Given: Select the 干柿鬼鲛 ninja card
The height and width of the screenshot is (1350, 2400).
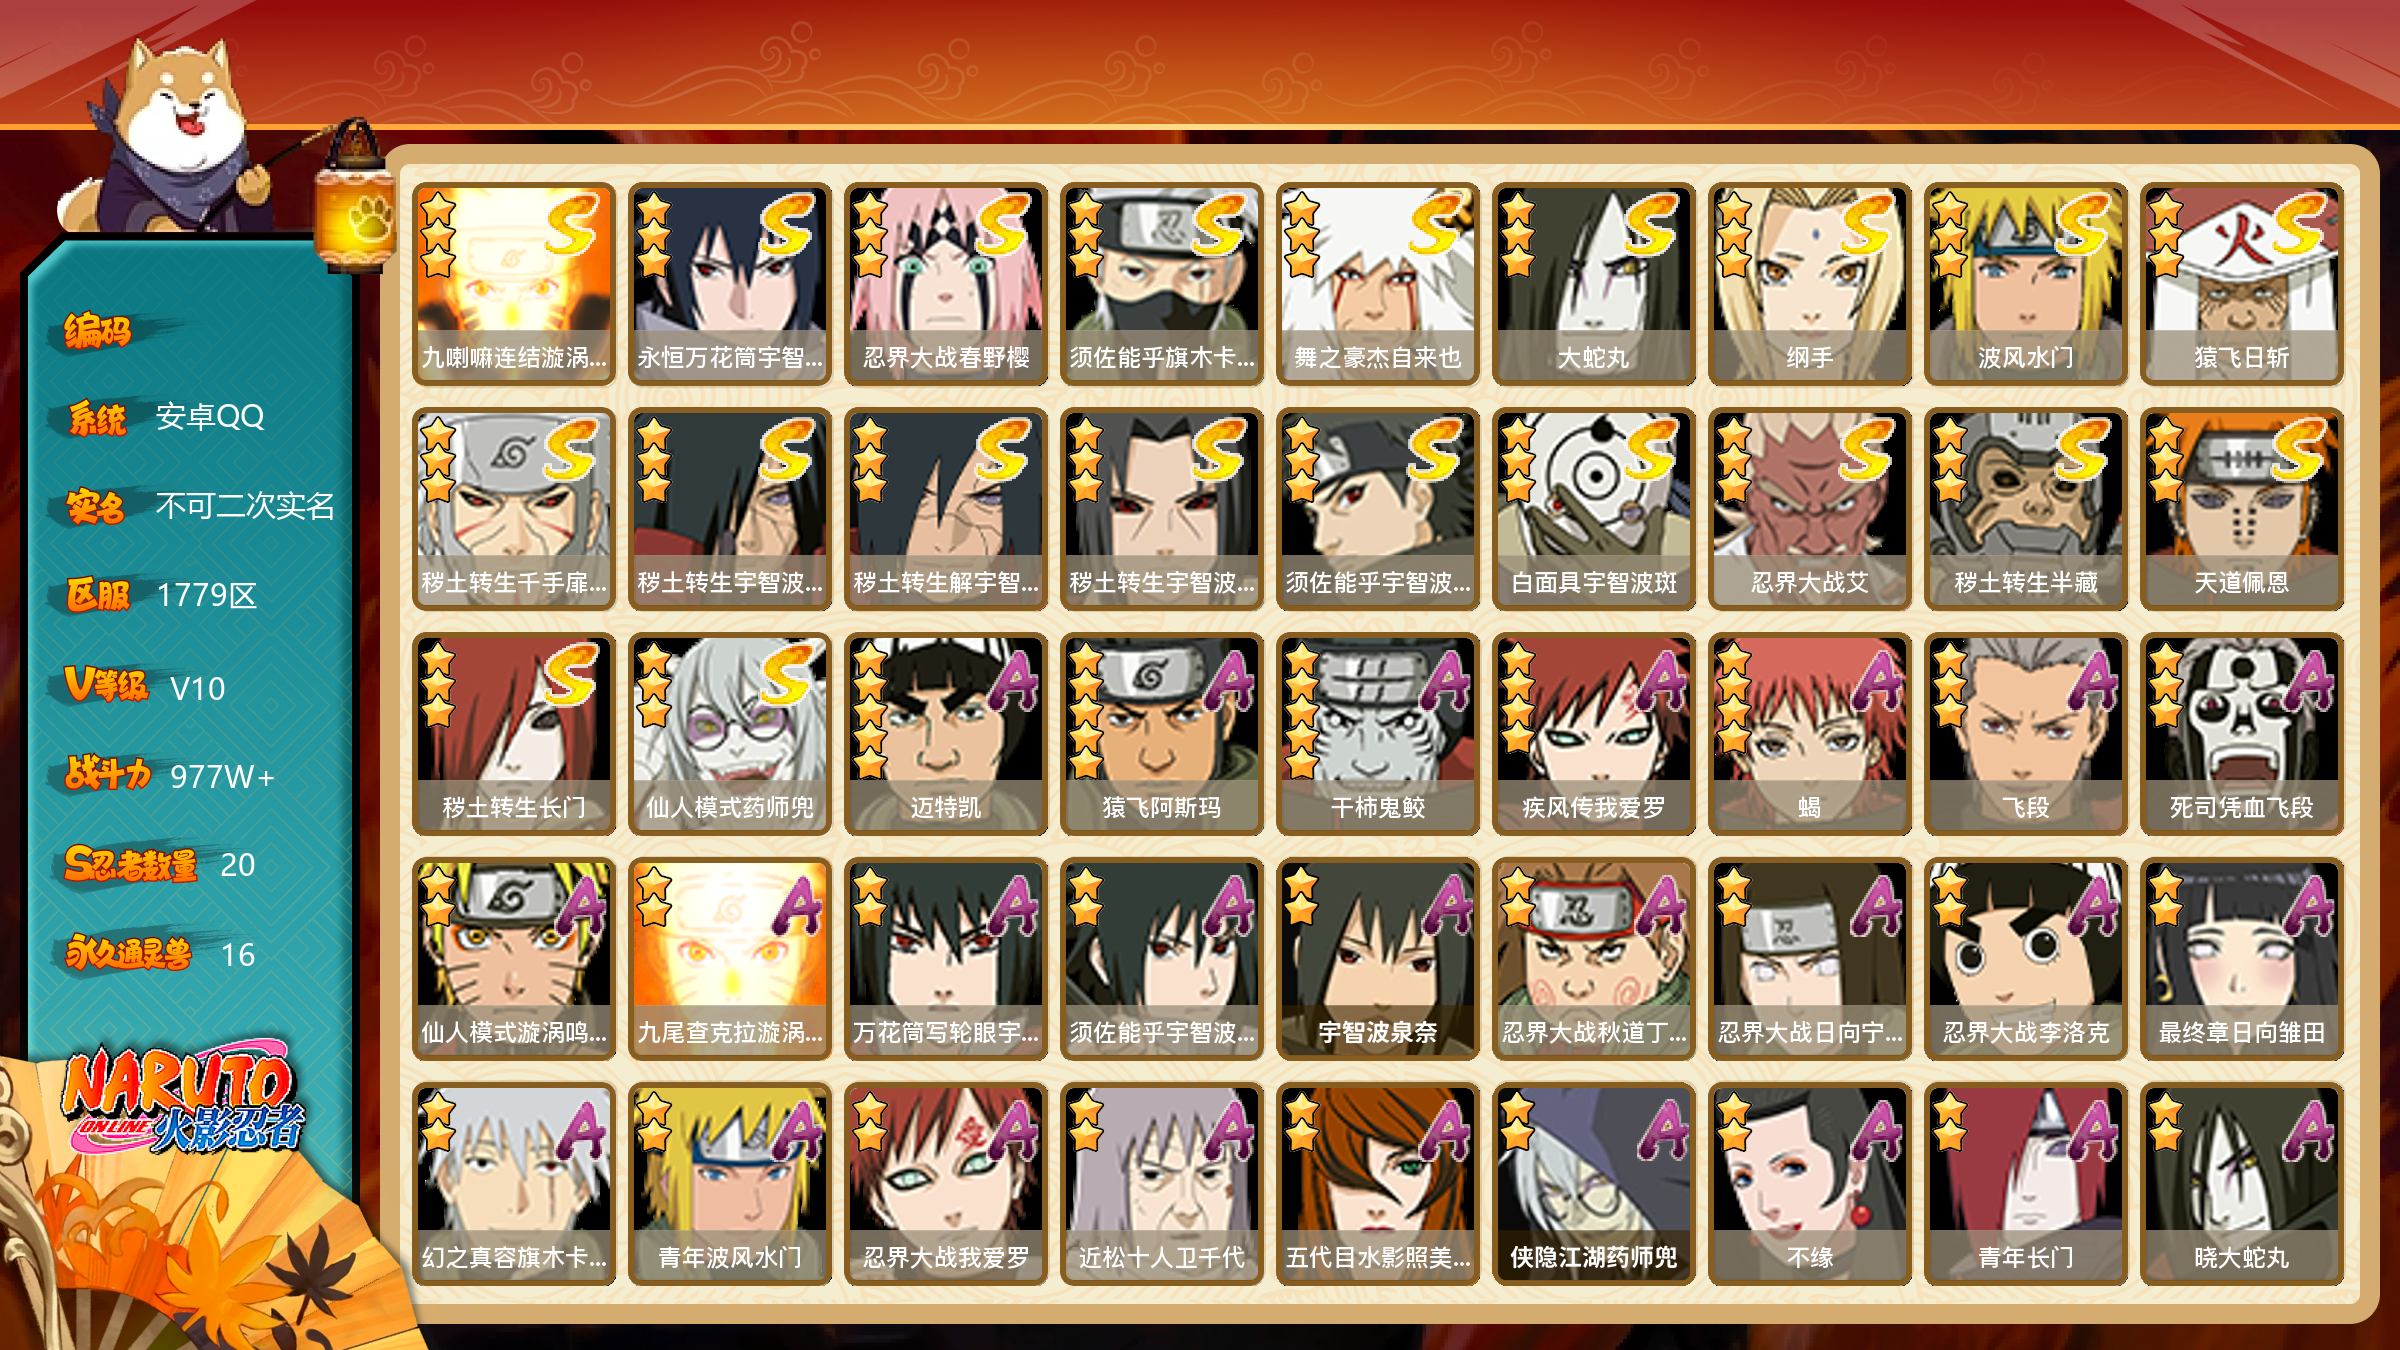Looking at the screenshot, I should [1377, 734].
